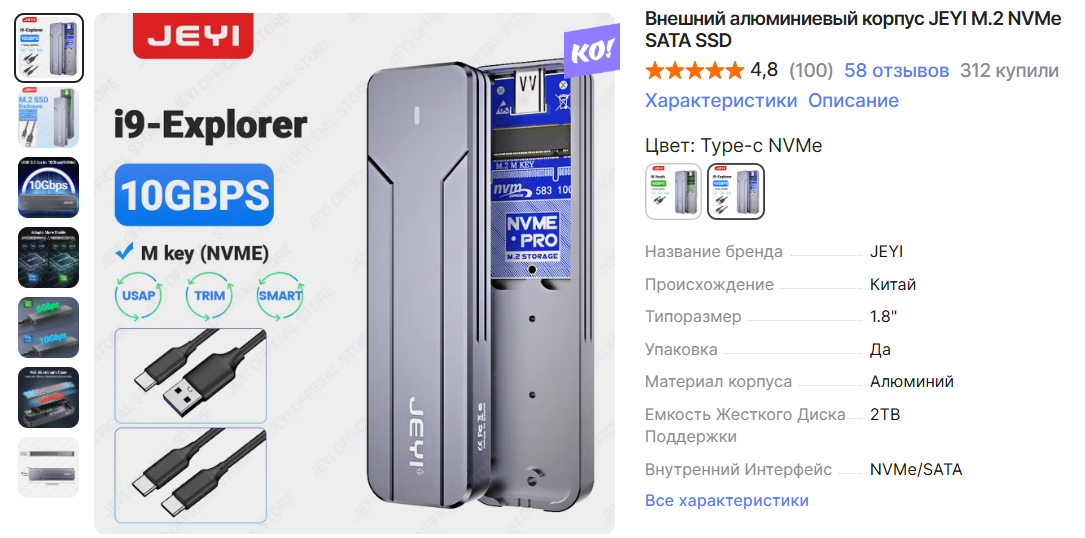The height and width of the screenshot is (538, 1085).
Task: Open the Full Aluminum Case exploded thumbnail
Action: click(x=48, y=397)
